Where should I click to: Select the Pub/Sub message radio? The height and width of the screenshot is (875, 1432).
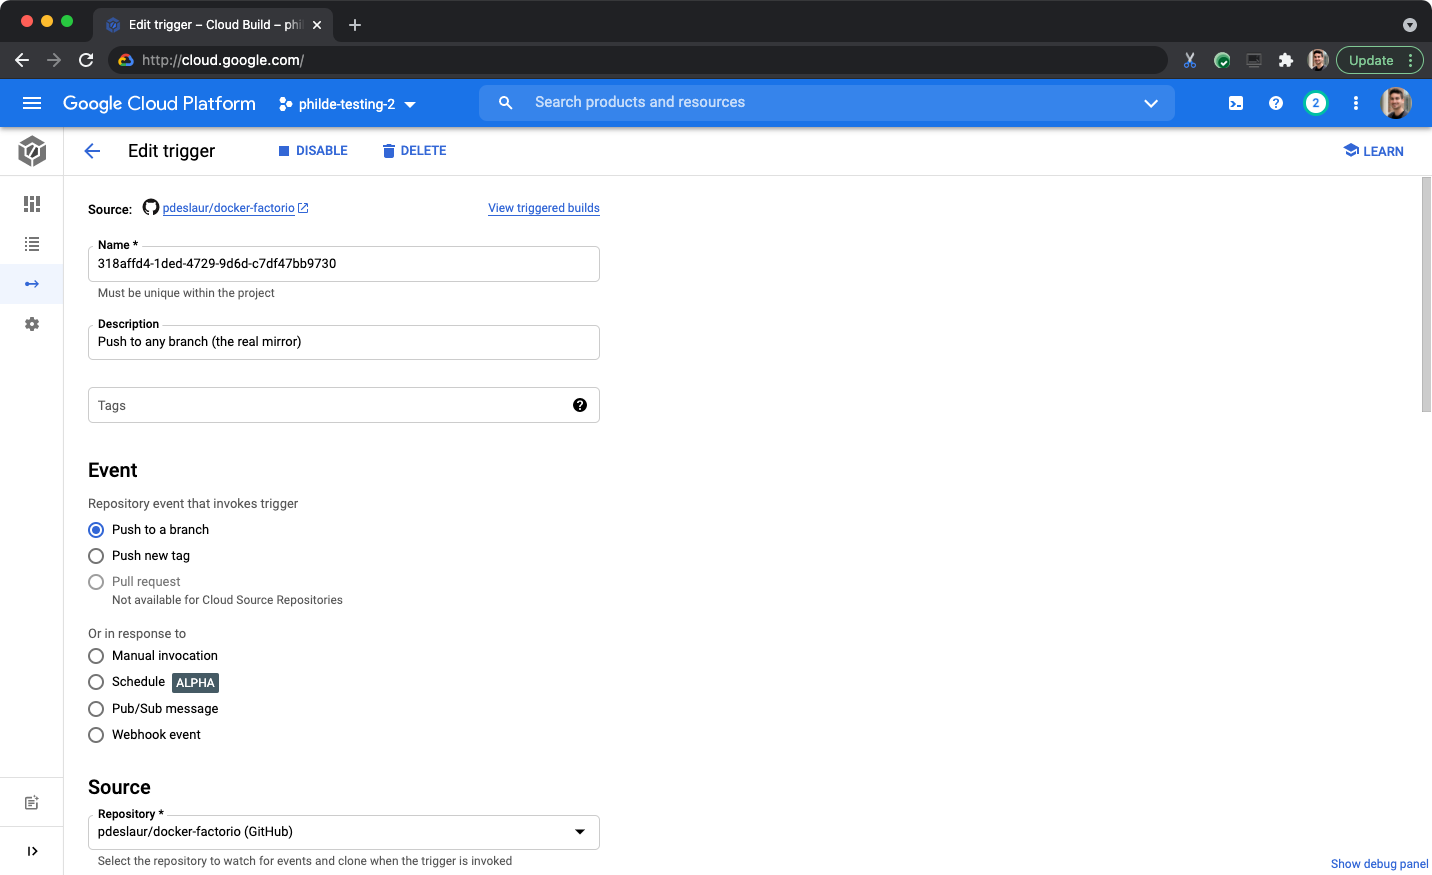[96, 709]
